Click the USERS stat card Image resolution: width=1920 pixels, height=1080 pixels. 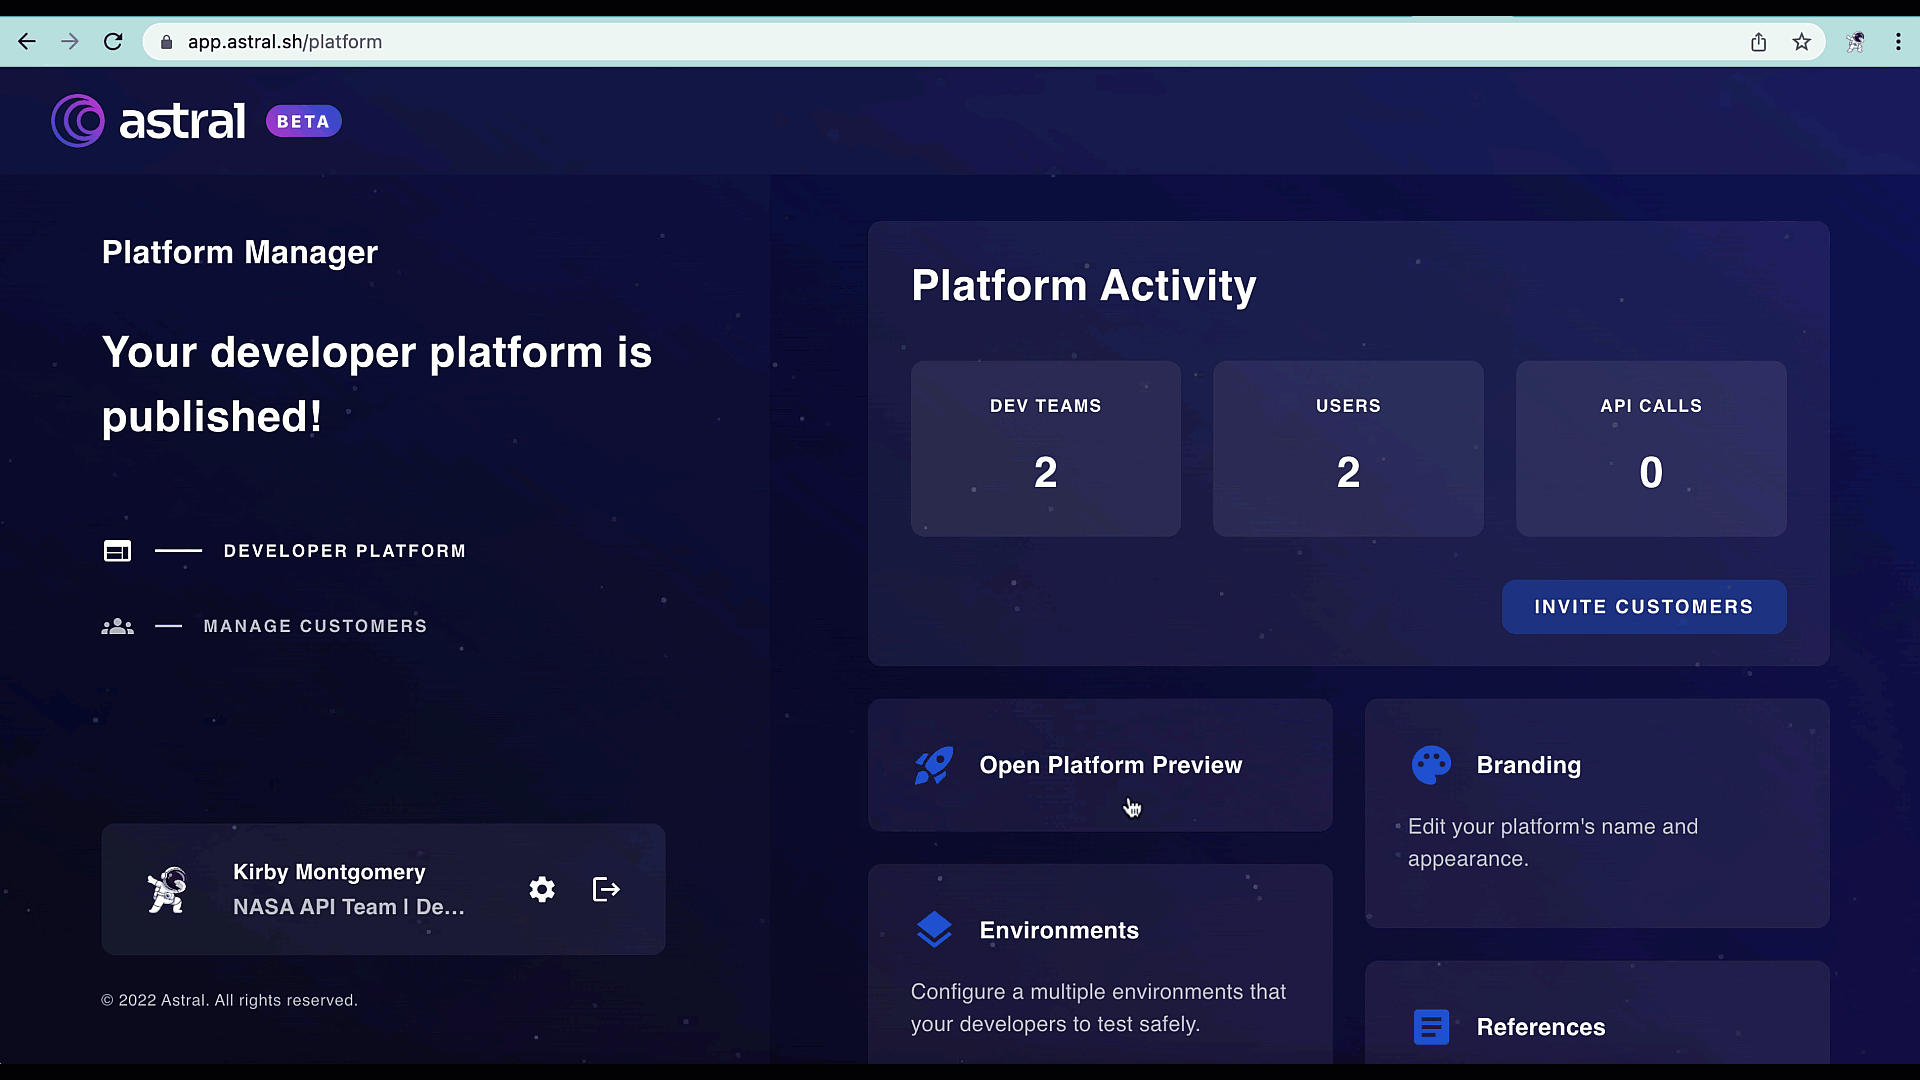(1348, 449)
